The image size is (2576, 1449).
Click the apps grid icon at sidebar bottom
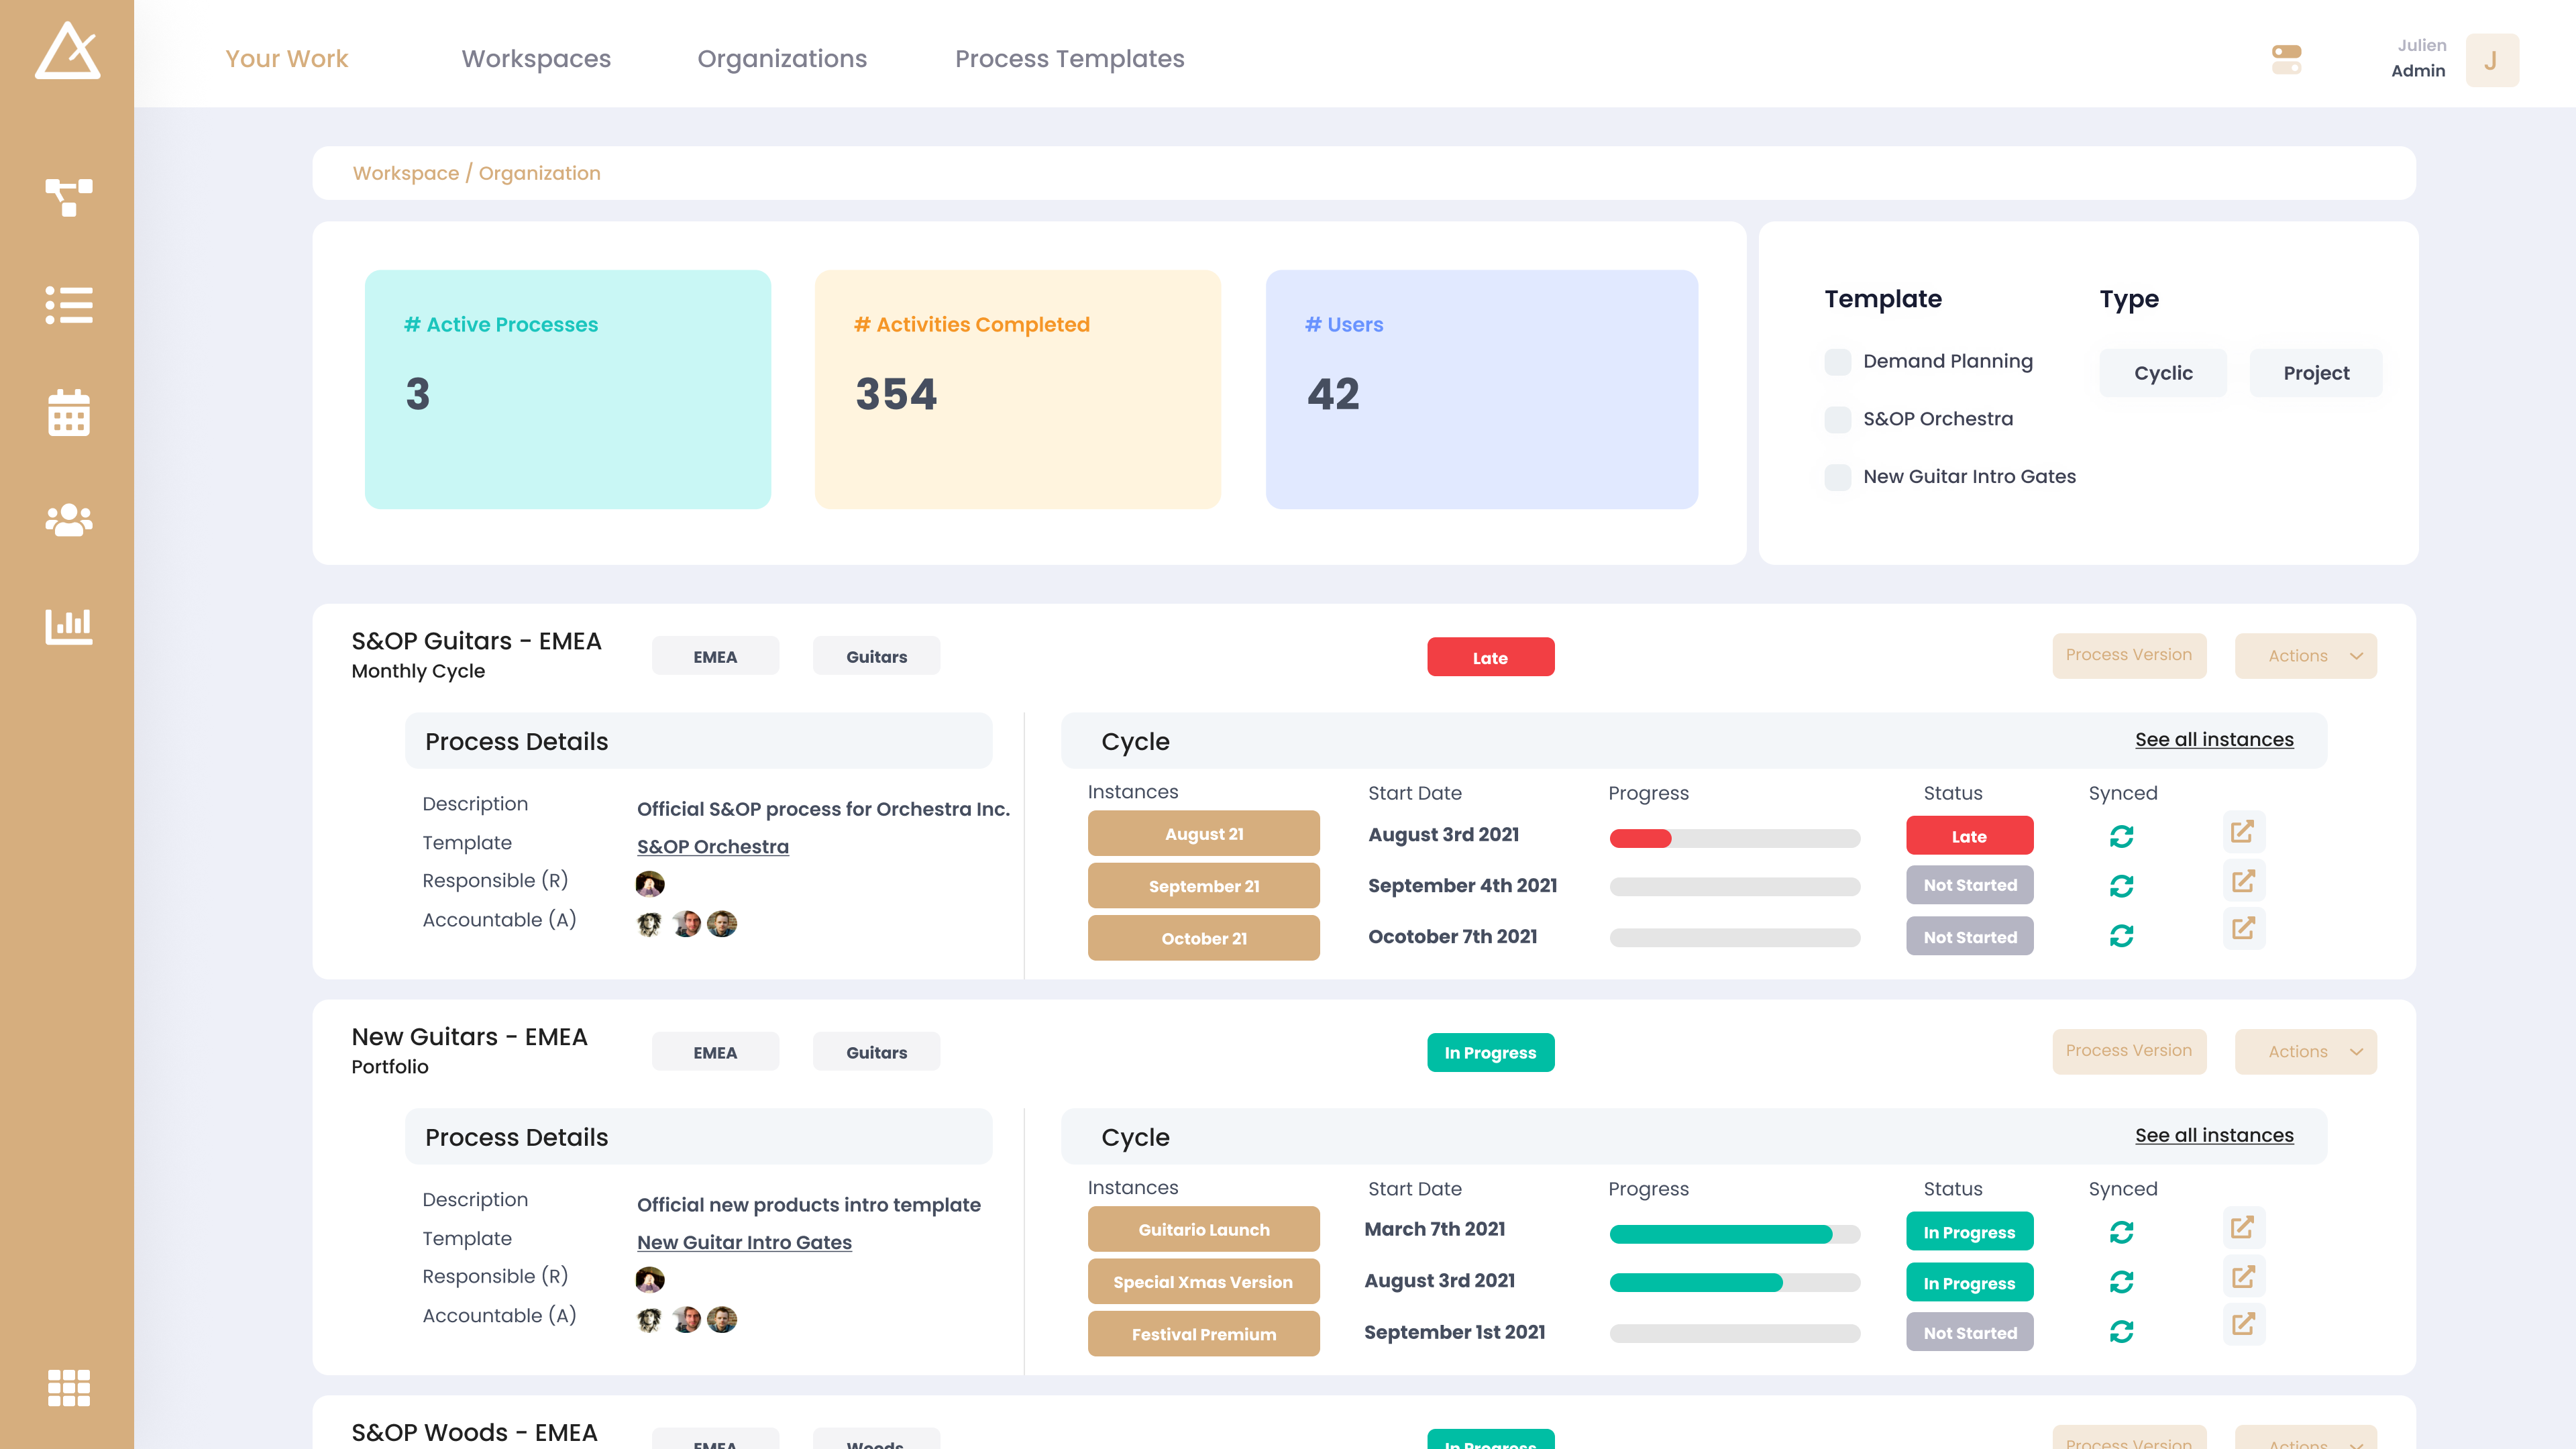[x=69, y=1388]
